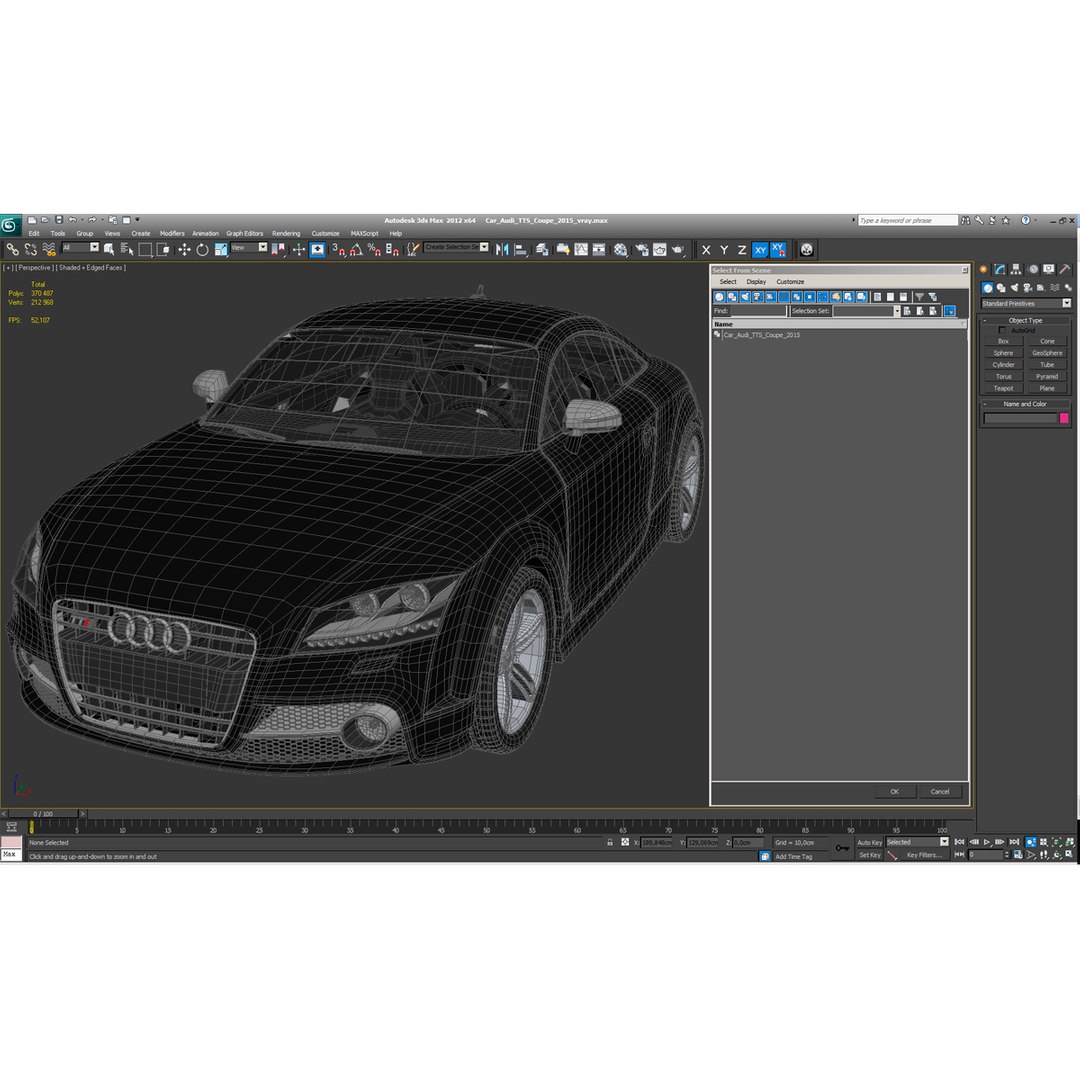
Task: Click Cancel in Select From Scene
Action: [x=939, y=791]
